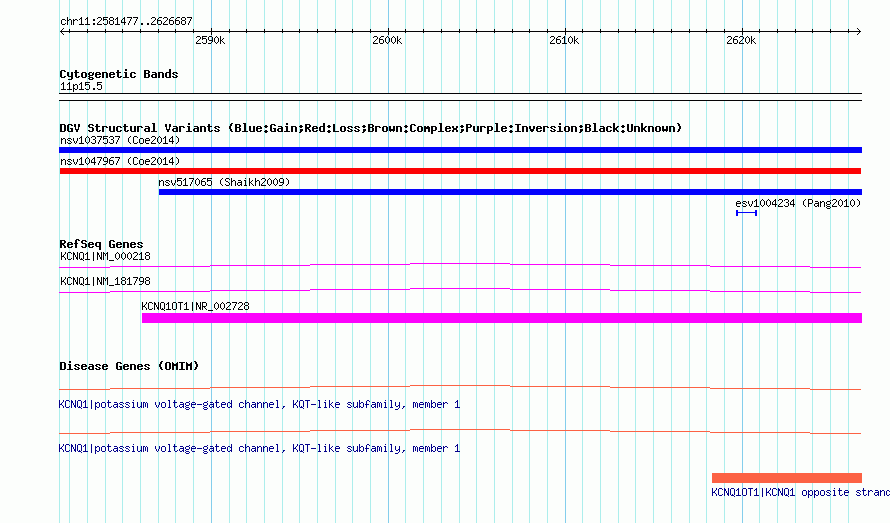Click the red loss bar for nsv1047967
The width and height of the screenshot is (890, 523).
tap(460, 171)
